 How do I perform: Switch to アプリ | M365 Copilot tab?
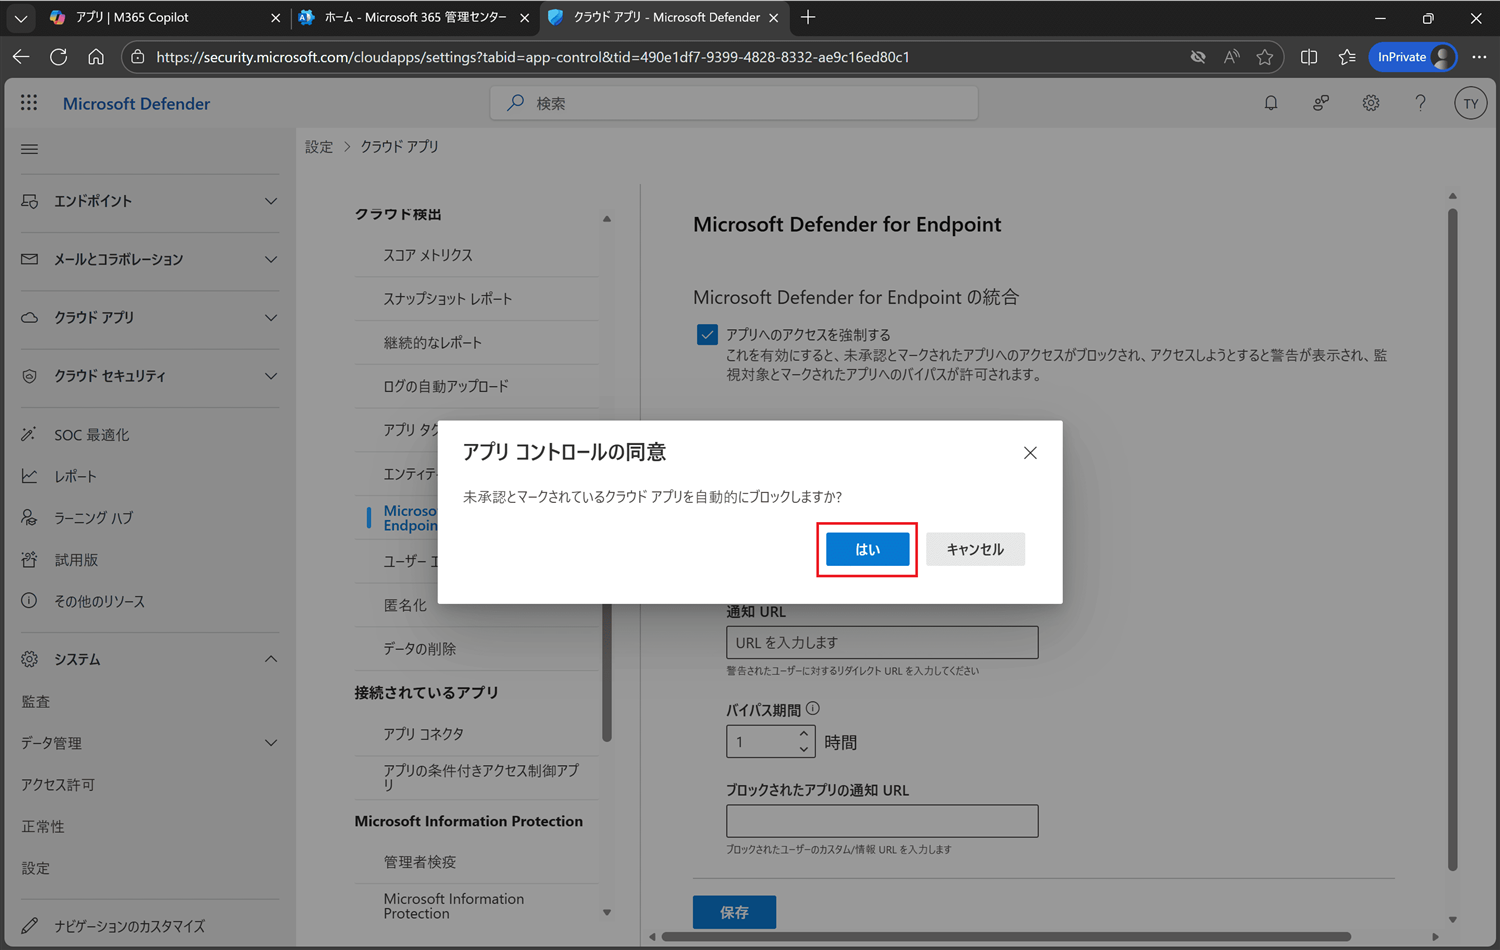(165, 18)
